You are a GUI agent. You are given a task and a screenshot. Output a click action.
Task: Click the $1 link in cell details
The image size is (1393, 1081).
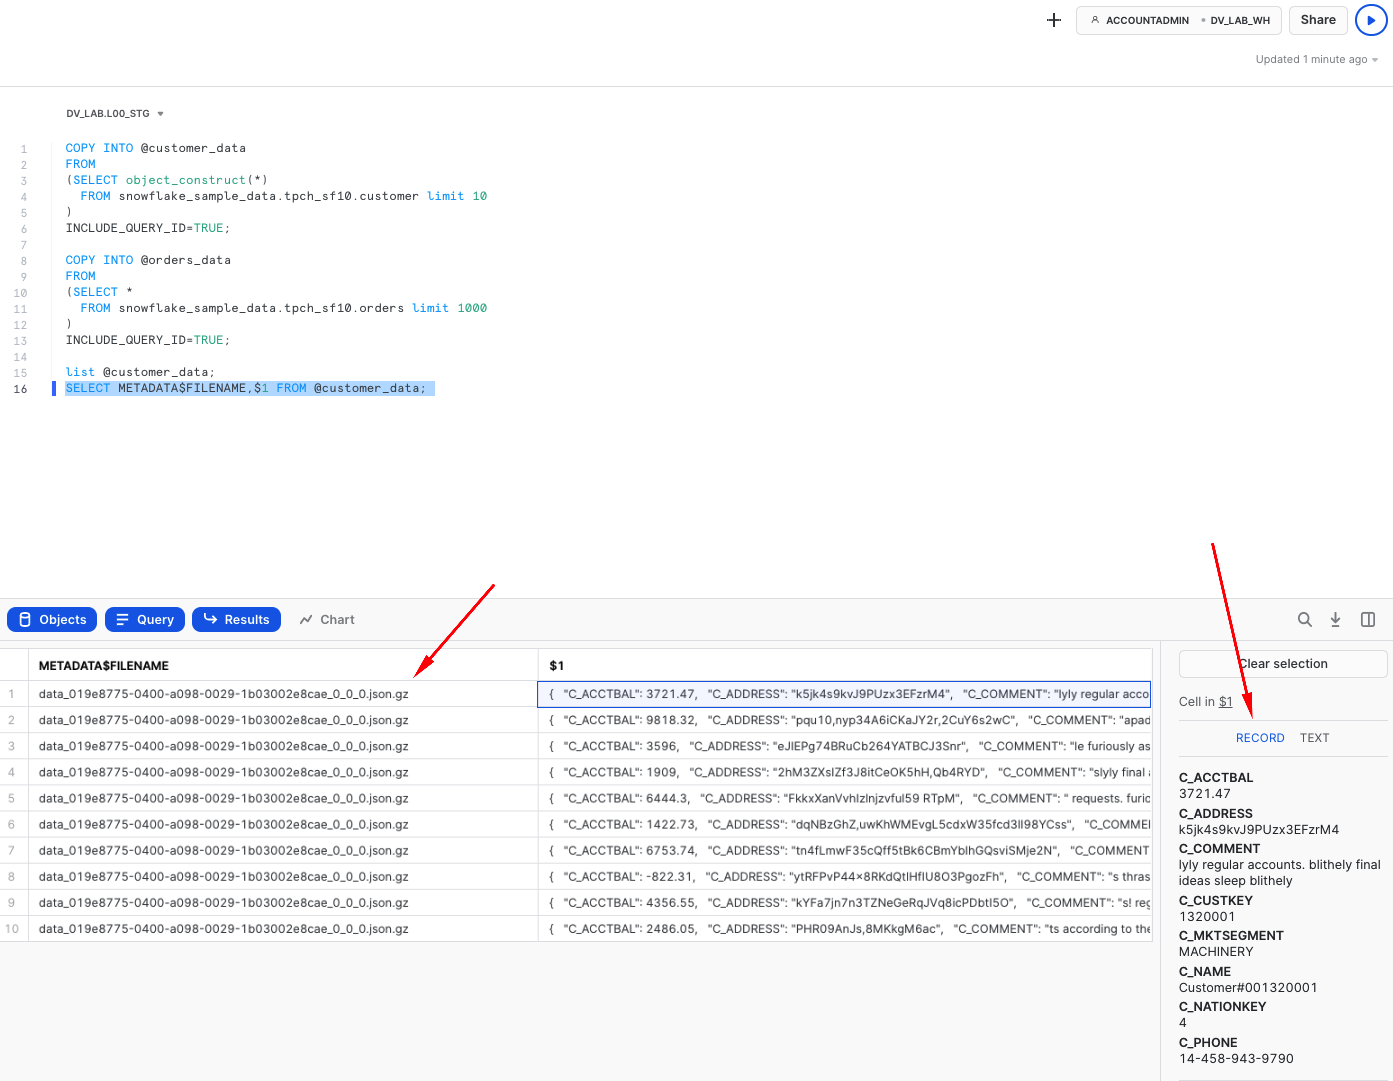coord(1225,702)
